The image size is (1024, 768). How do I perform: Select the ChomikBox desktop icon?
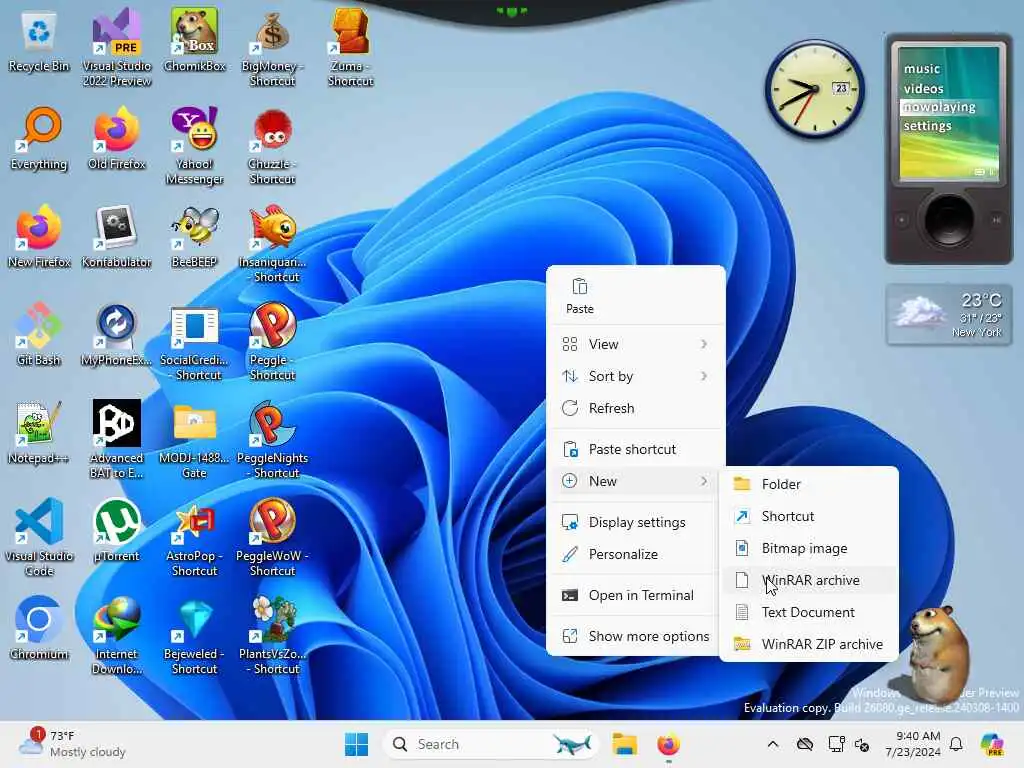click(195, 40)
